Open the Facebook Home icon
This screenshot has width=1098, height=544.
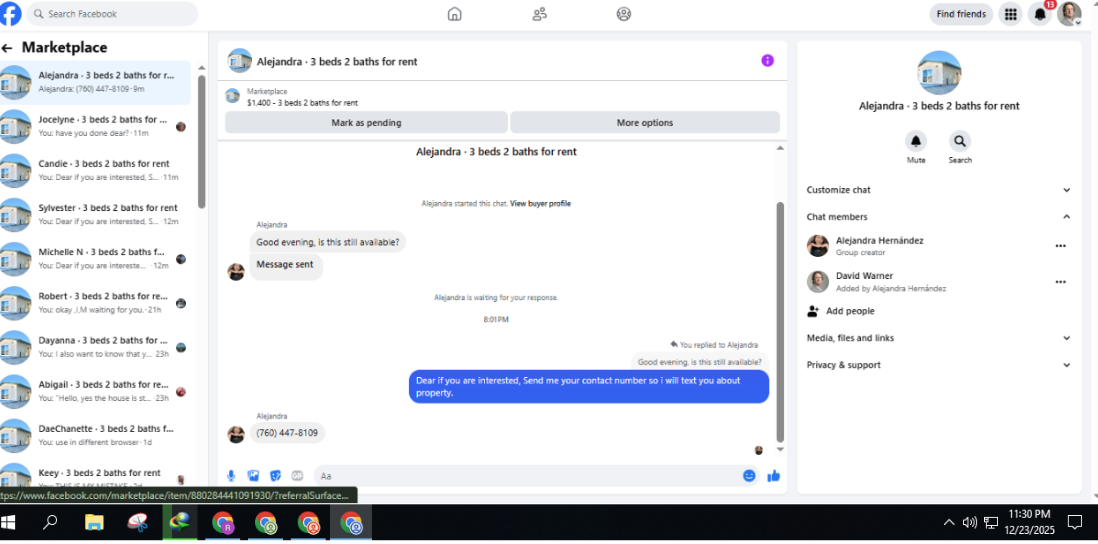pyautogui.click(x=454, y=14)
